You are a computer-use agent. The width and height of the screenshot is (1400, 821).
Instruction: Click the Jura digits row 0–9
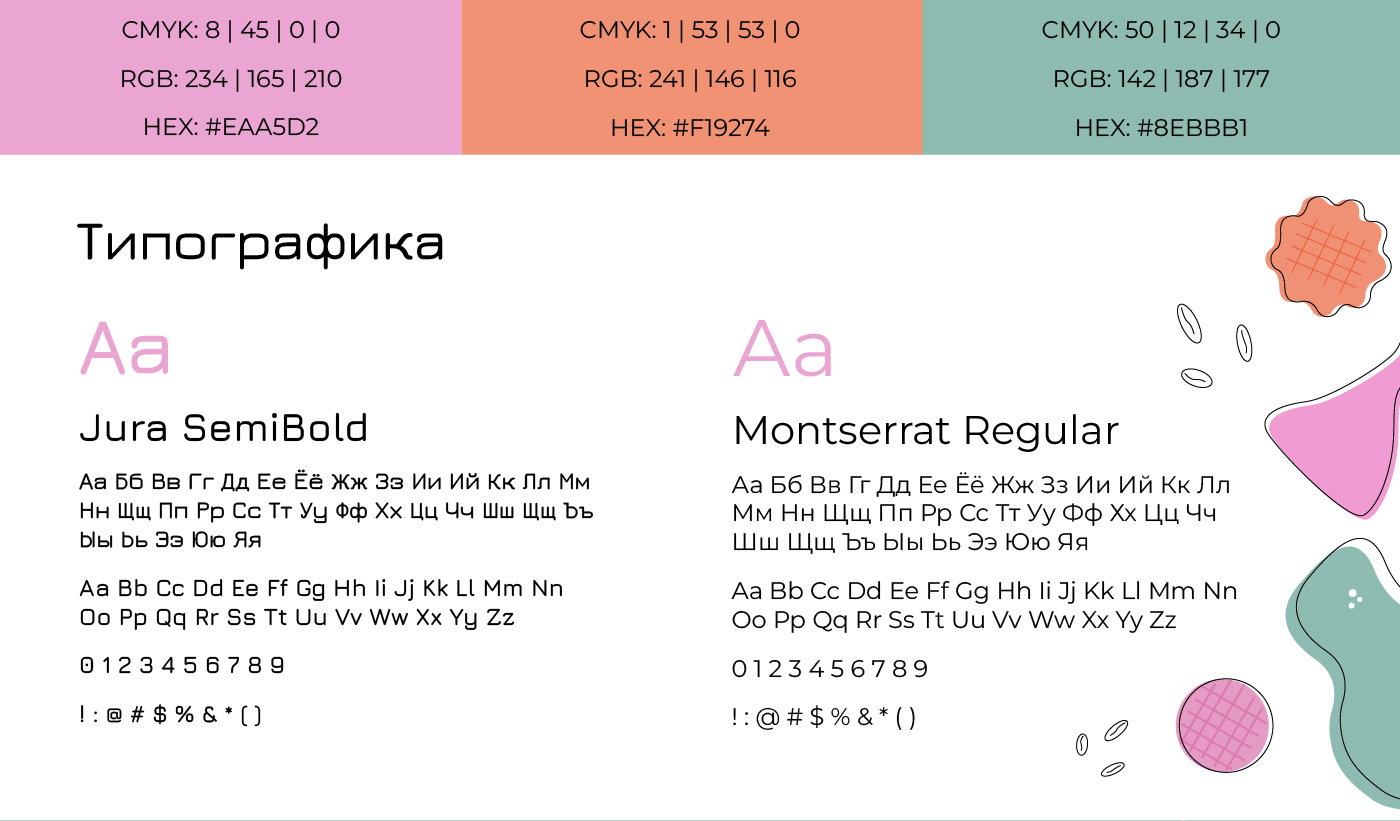click(182, 665)
